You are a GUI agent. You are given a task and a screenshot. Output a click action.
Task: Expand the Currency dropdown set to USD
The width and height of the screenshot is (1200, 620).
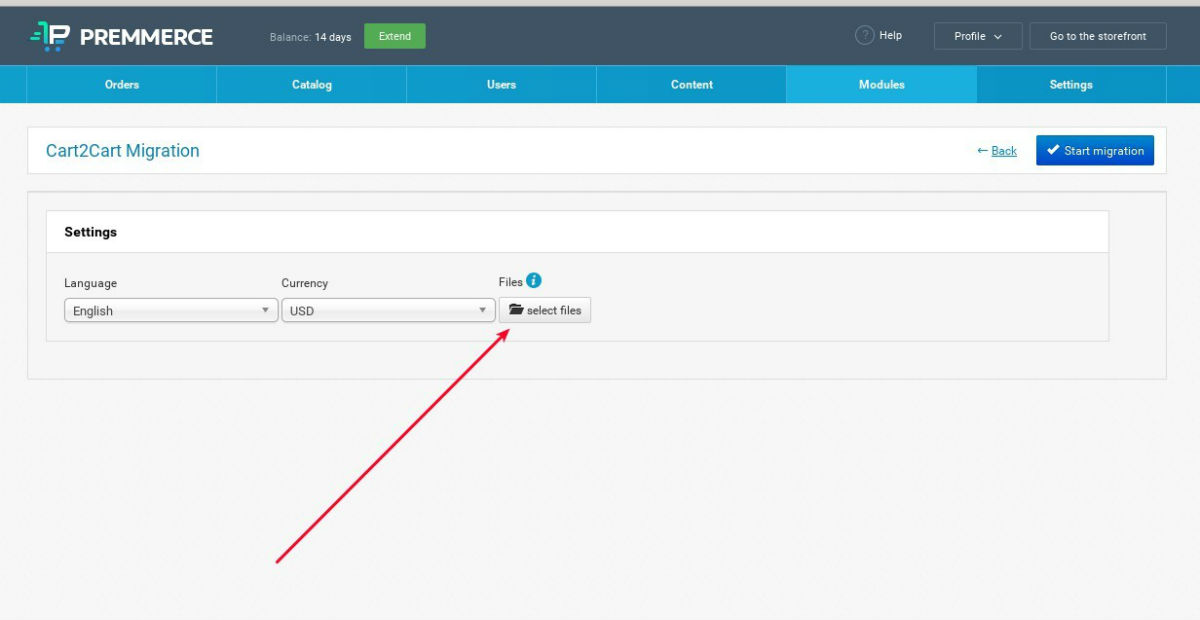pos(388,311)
